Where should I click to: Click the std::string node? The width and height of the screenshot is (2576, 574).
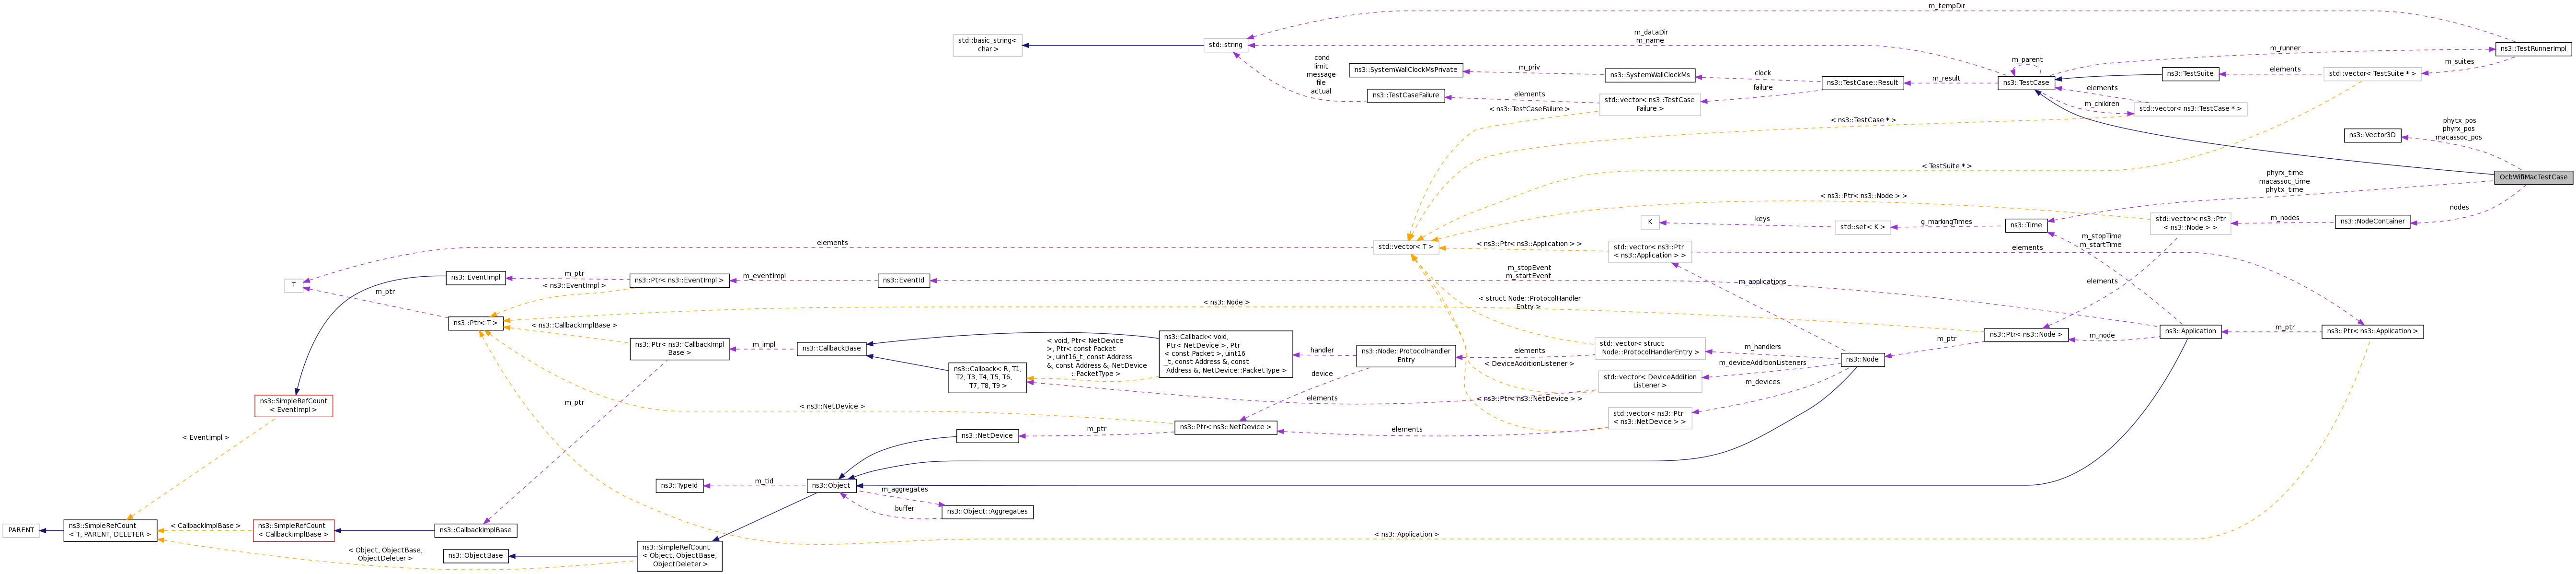click(x=1225, y=45)
